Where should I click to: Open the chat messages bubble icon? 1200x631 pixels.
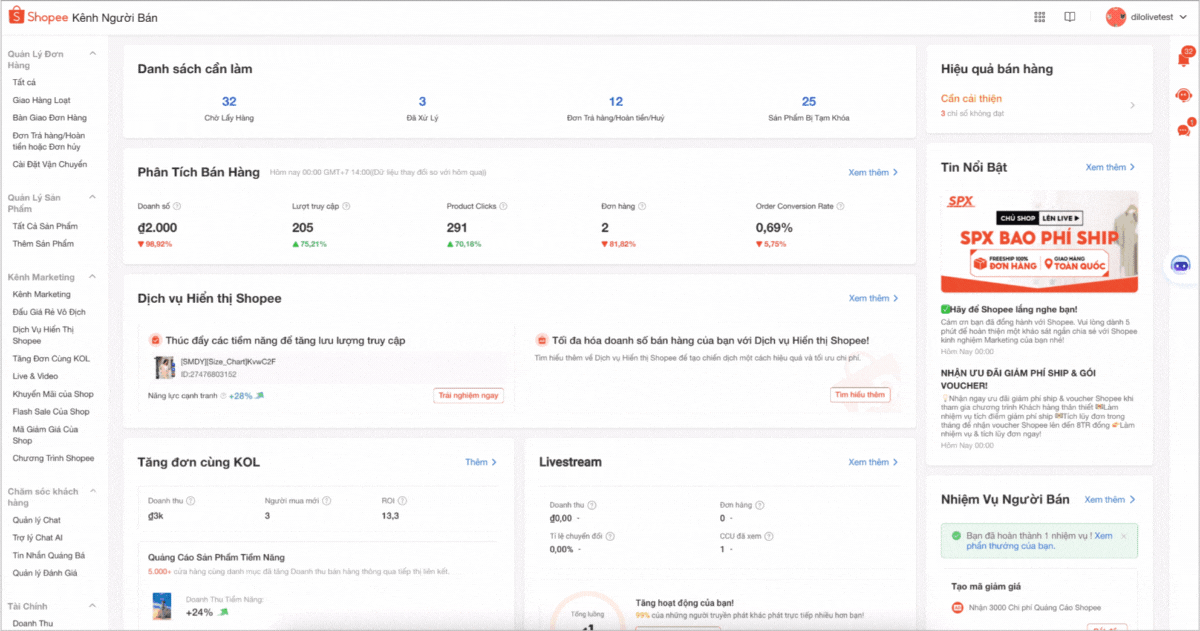click(x=1184, y=130)
